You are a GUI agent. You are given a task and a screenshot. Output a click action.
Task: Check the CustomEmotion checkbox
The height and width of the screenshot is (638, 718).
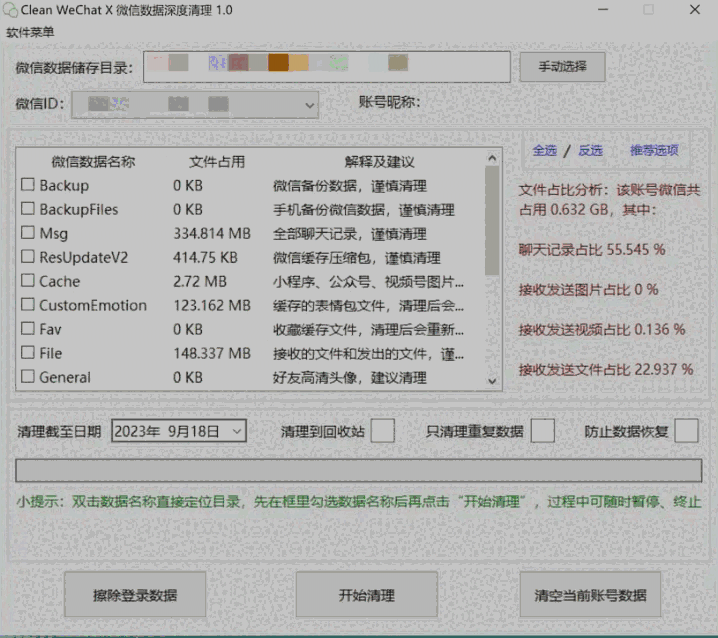[x=28, y=304]
